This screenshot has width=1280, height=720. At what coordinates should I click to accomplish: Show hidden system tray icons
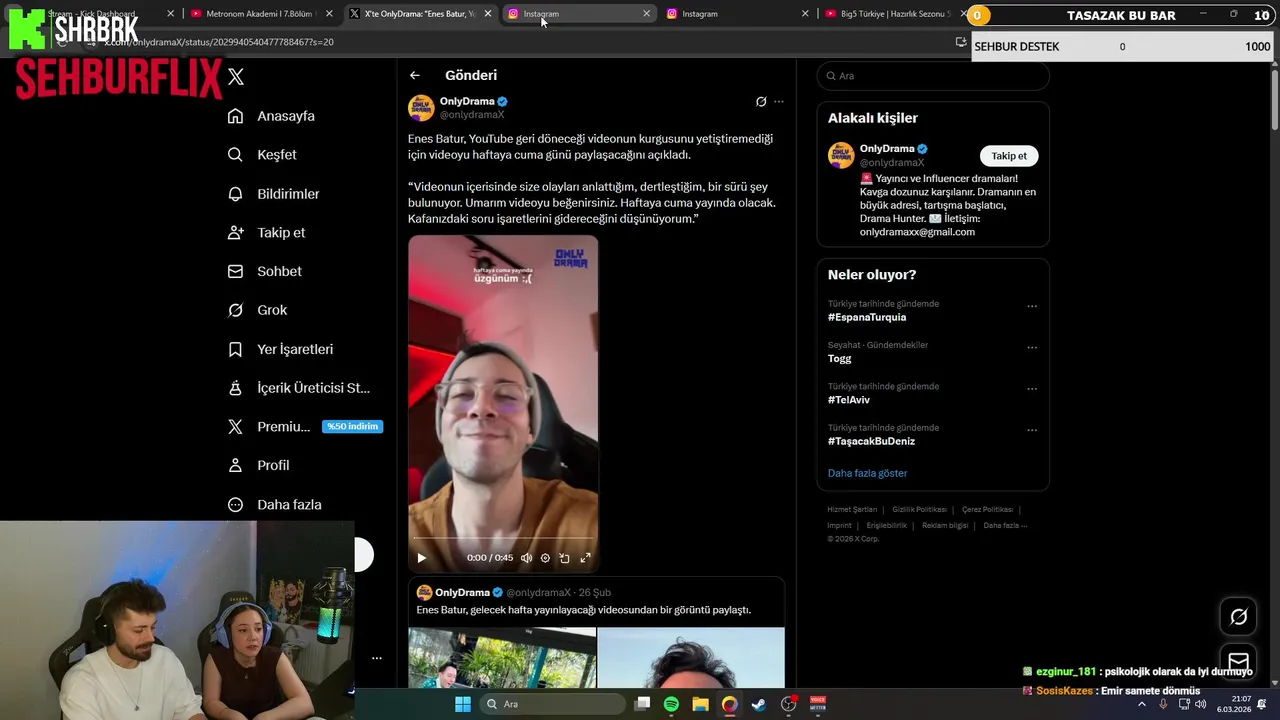pyautogui.click(x=1142, y=704)
